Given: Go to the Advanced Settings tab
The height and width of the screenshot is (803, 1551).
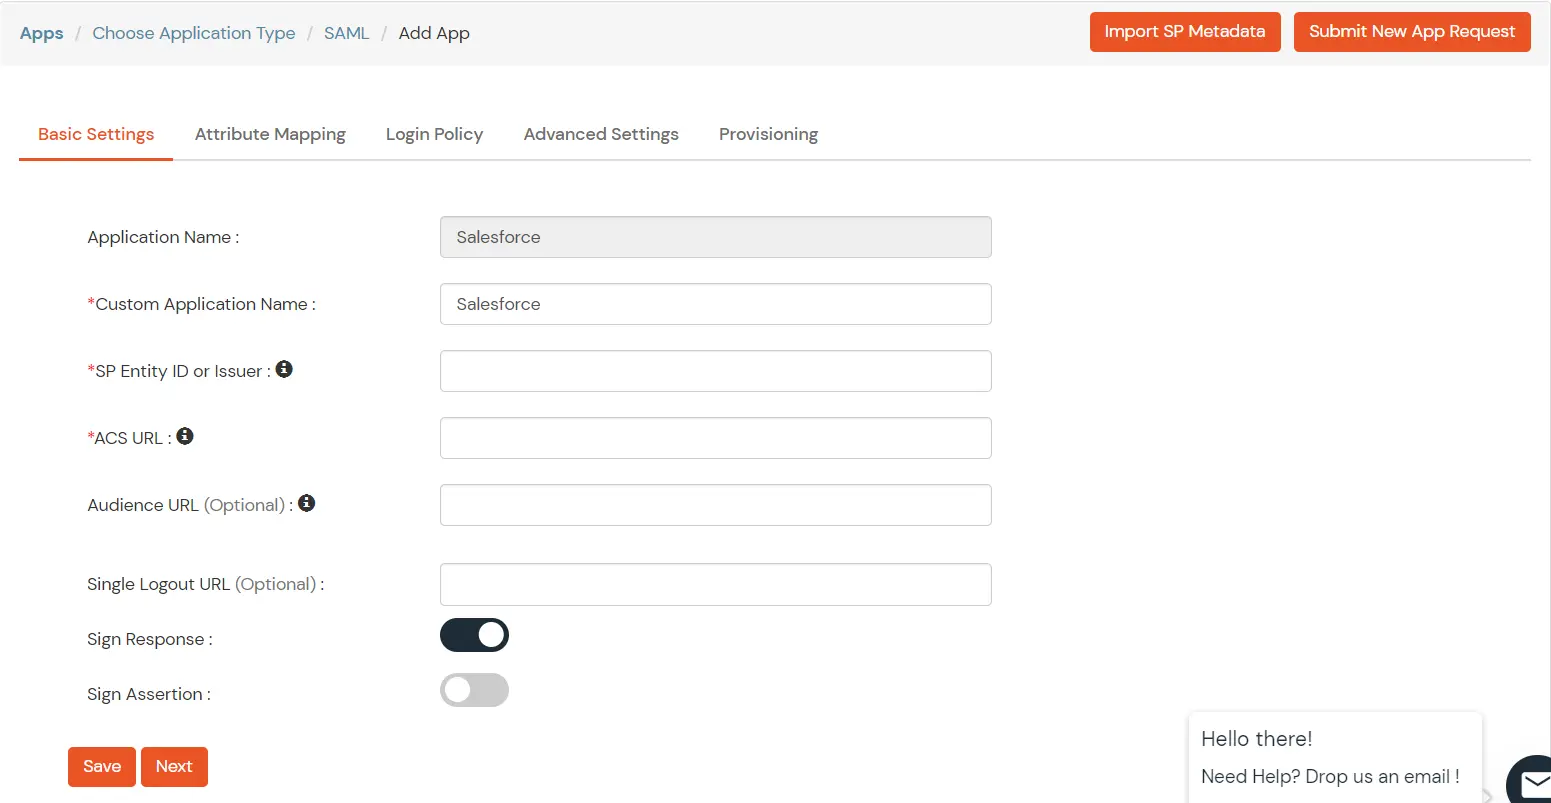Looking at the screenshot, I should pyautogui.click(x=601, y=134).
